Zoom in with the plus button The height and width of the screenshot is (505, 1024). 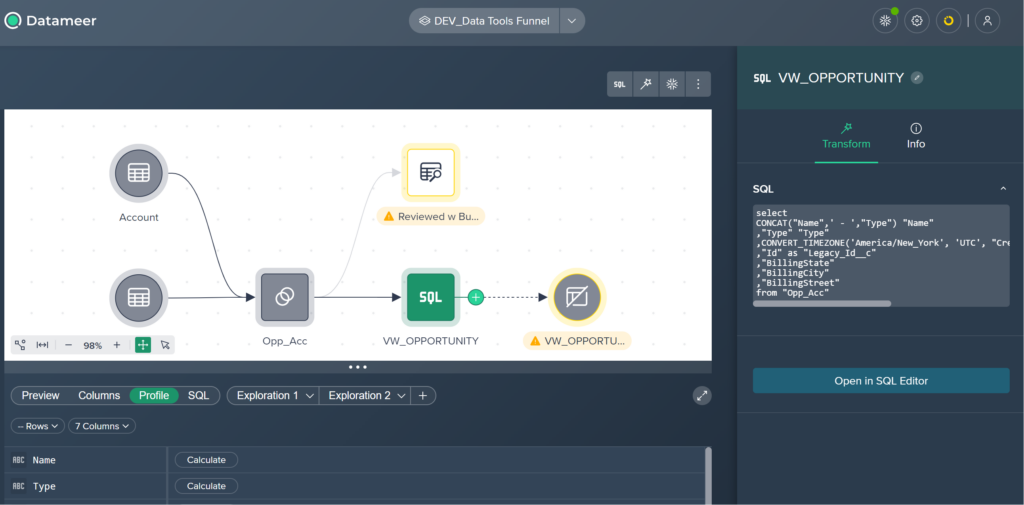tap(117, 345)
